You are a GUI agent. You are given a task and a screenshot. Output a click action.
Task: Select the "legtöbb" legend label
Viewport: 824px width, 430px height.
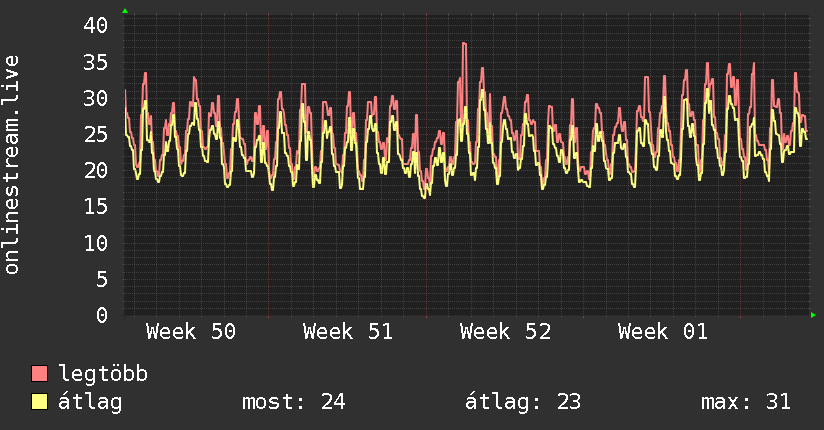coord(104,374)
